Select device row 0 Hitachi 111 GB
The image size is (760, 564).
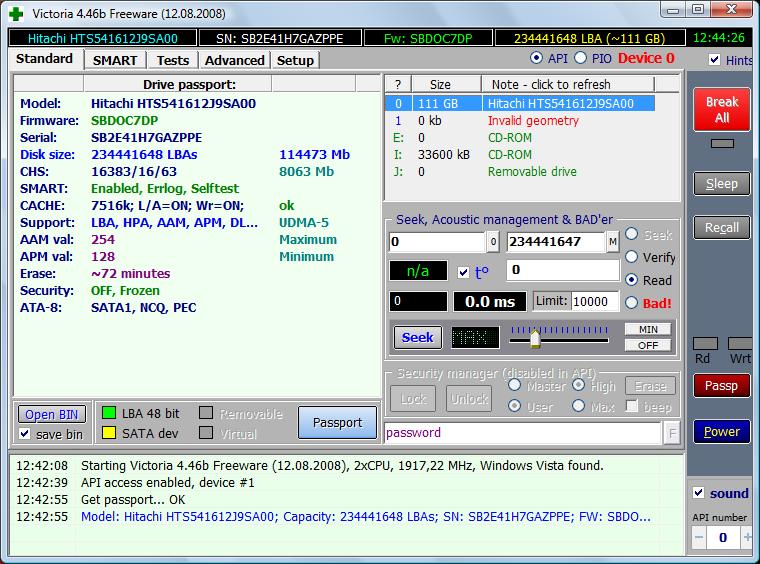click(x=520, y=103)
